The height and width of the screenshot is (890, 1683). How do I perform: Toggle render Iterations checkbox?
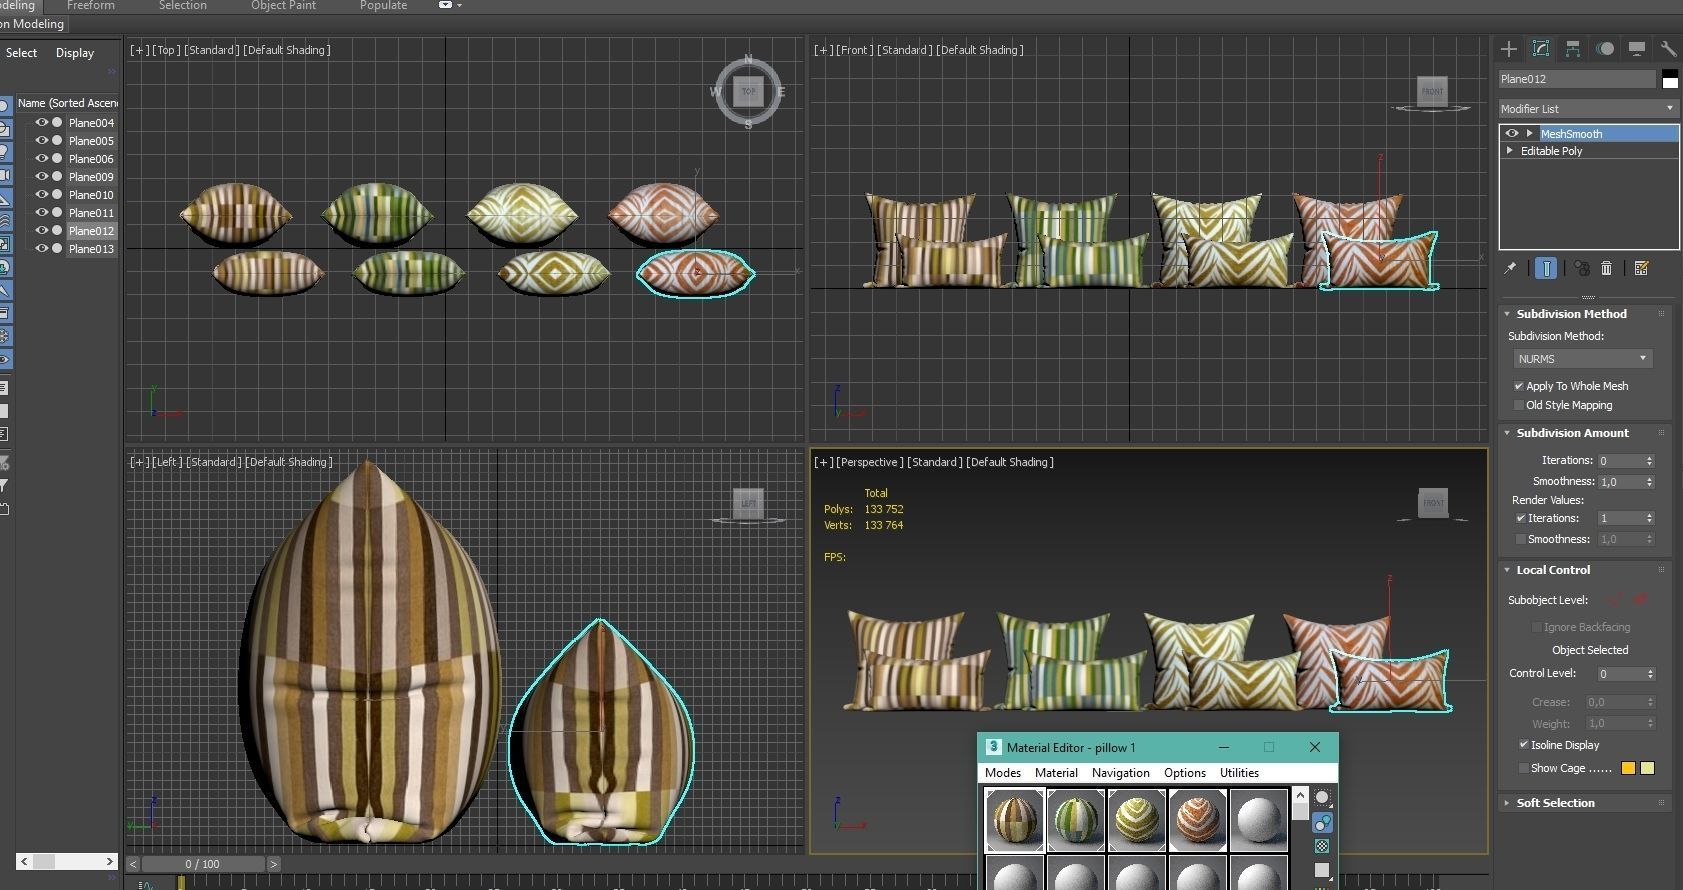(1521, 518)
